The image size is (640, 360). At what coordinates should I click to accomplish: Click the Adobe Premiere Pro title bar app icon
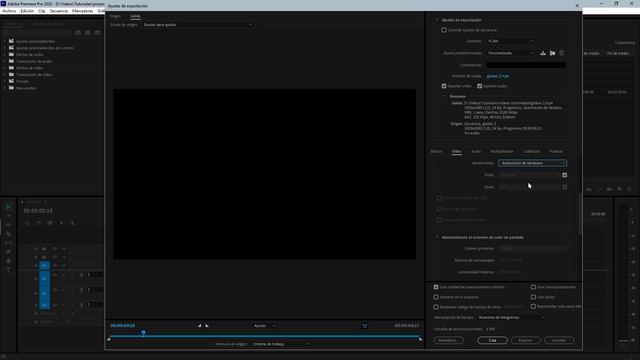point(3,3)
